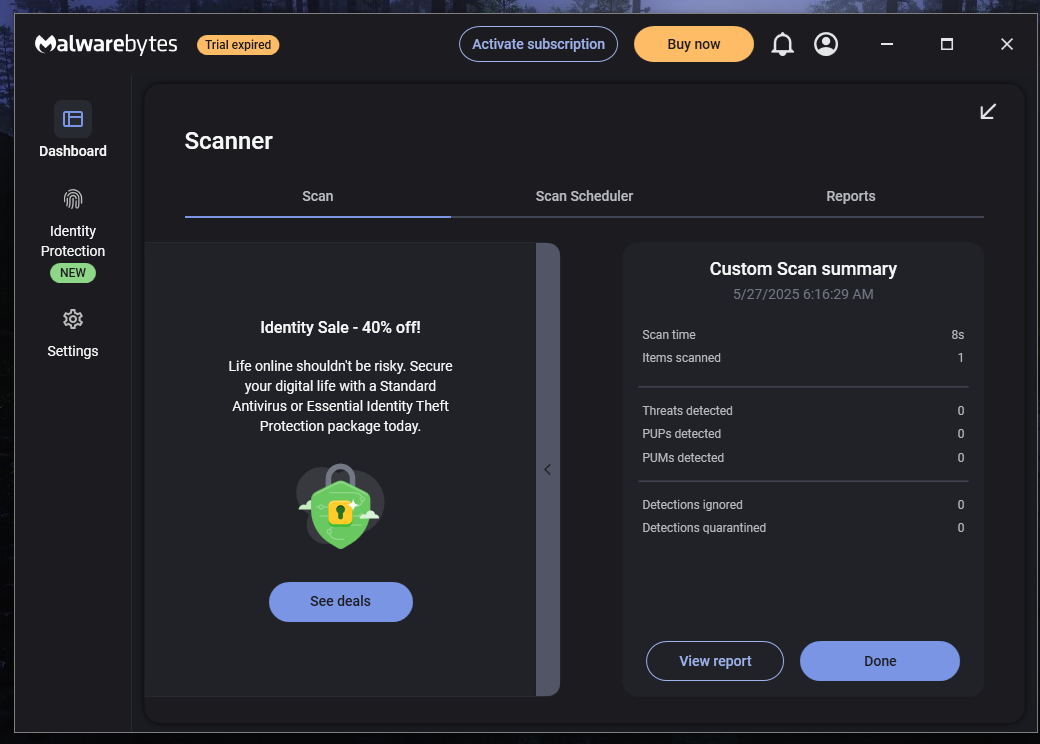
Task: Open the account profile icon
Action: pos(826,44)
